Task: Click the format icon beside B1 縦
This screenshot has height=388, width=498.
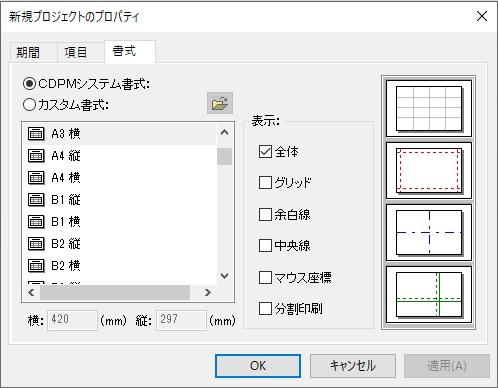Action: [x=36, y=200]
